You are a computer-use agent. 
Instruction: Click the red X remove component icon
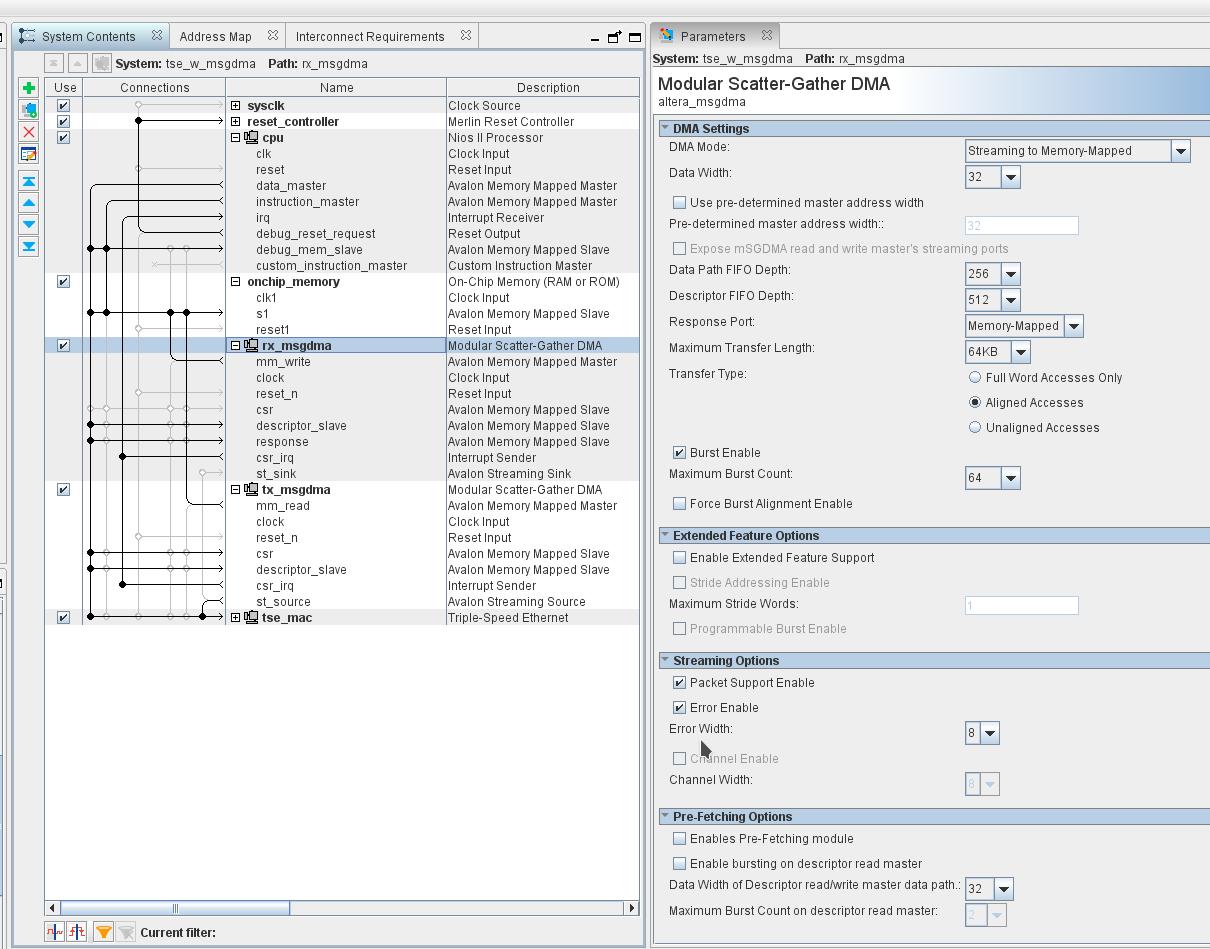click(28, 132)
